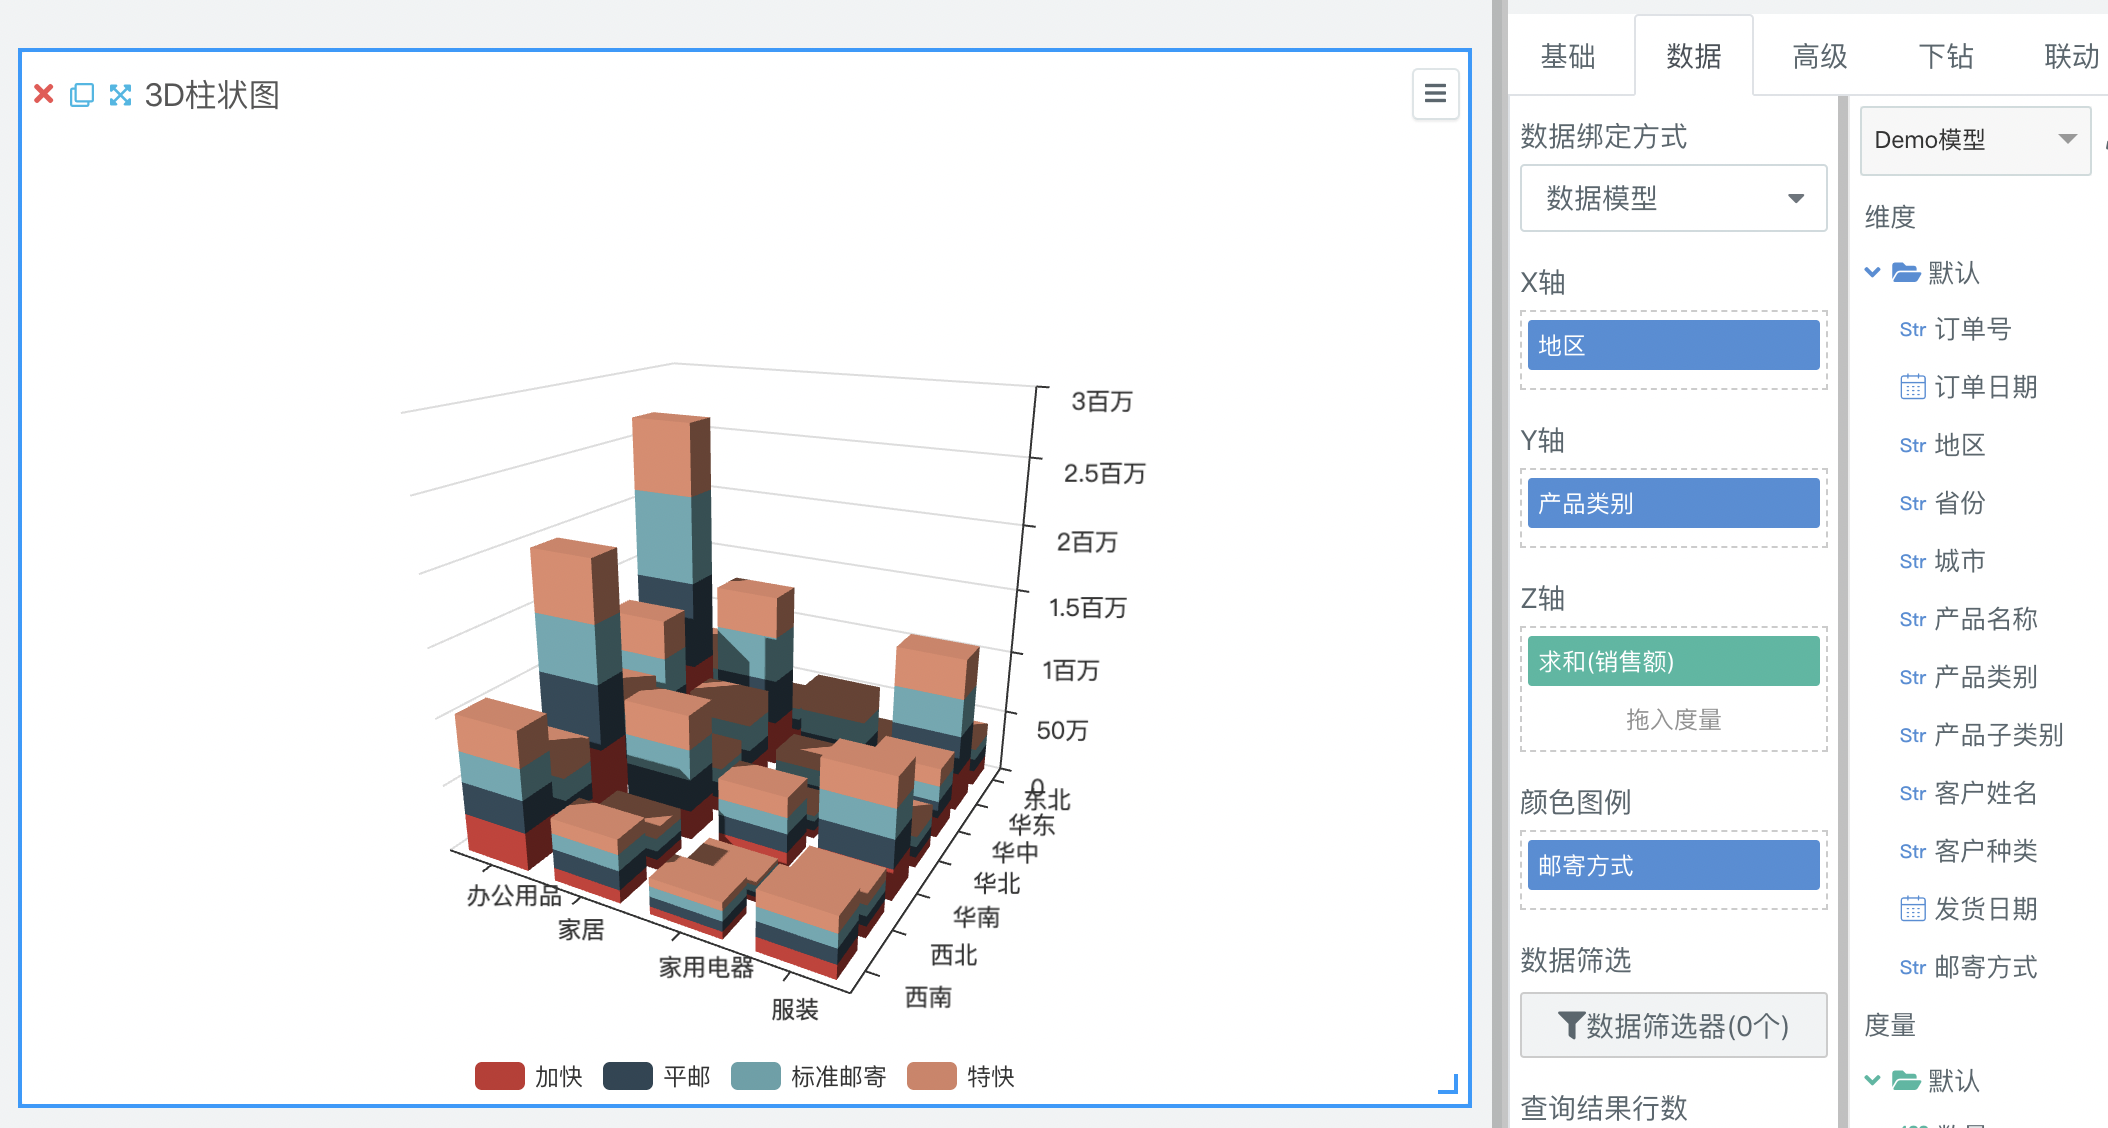Open the chart hamburger menu
Screen dimensions: 2108x1128
(1435, 94)
